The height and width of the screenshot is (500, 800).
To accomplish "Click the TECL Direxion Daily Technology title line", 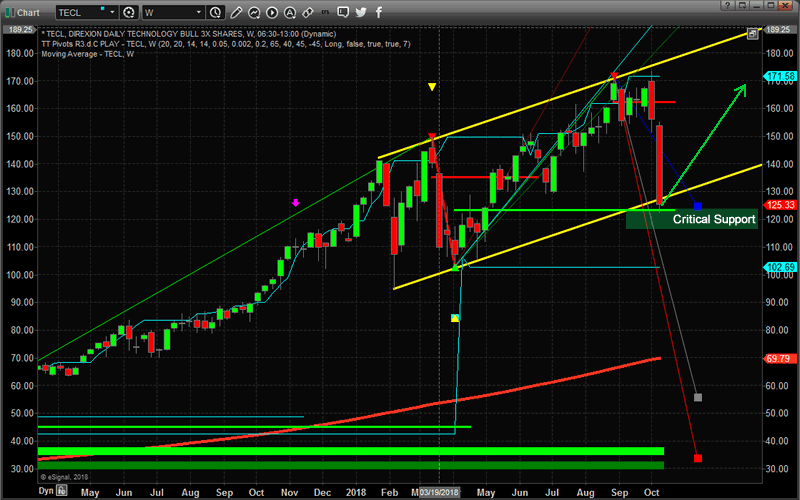I will [188, 34].
